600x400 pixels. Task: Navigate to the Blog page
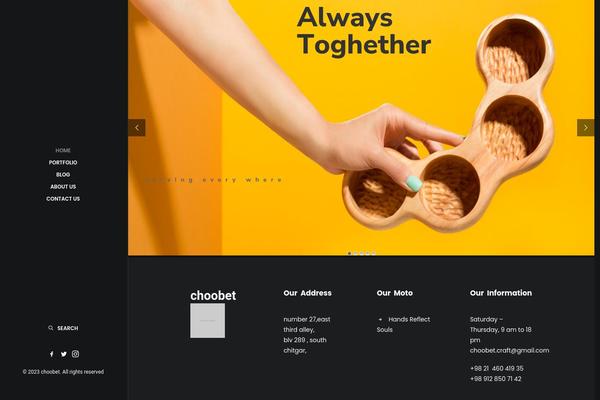click(63, 175)
